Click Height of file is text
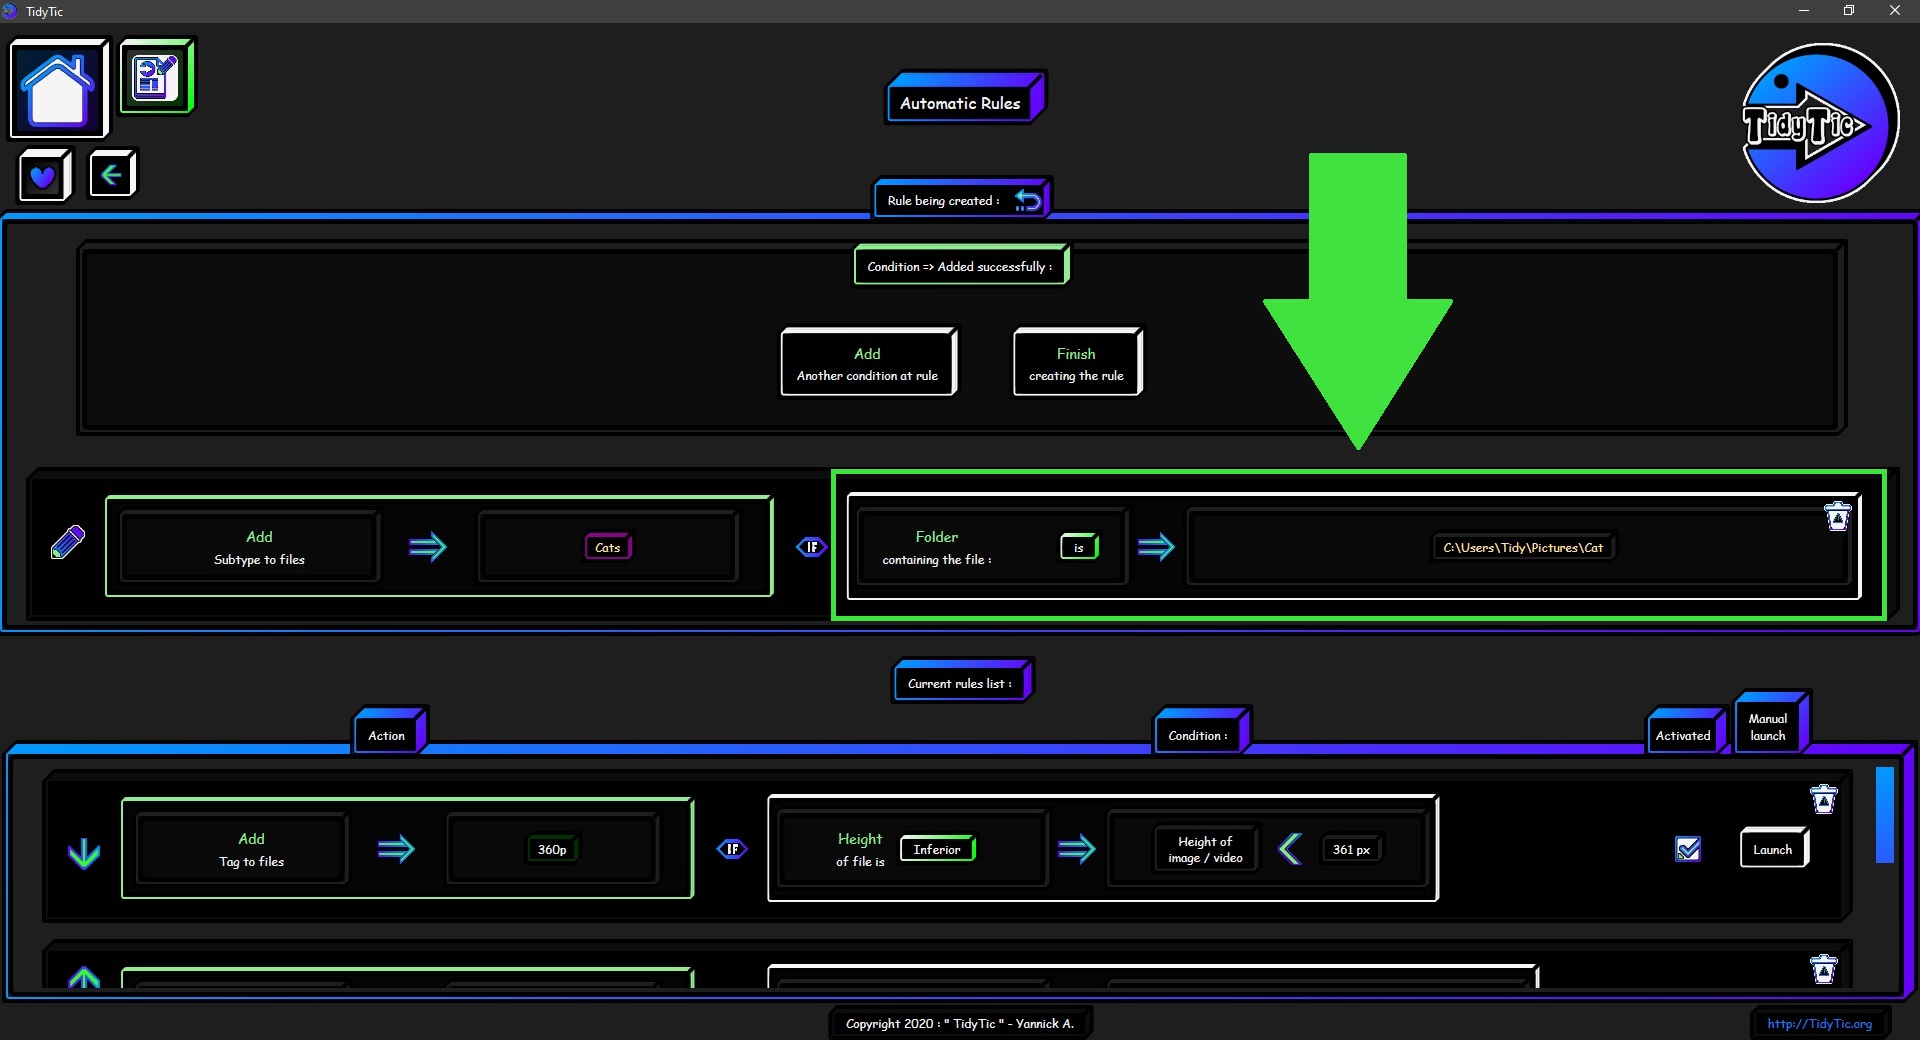This screenshot has width=1920, height=1040. pyautogui.click(x=860, y=849)
